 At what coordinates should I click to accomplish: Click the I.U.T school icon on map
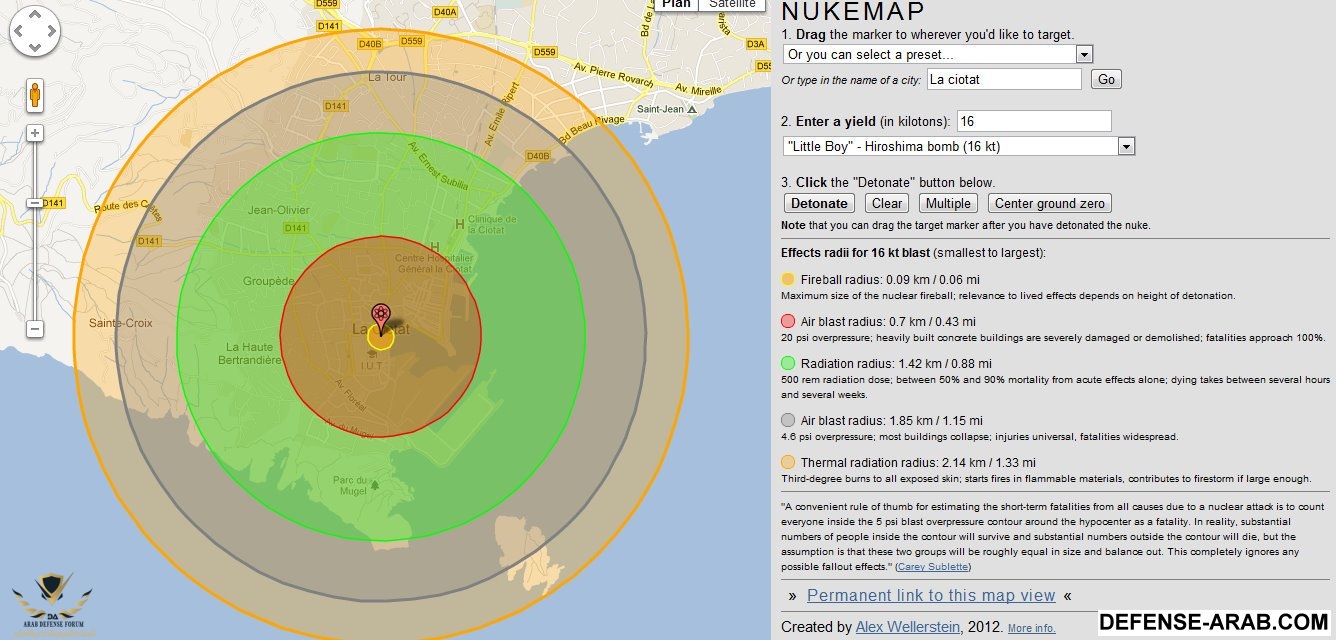click(371, 353)
